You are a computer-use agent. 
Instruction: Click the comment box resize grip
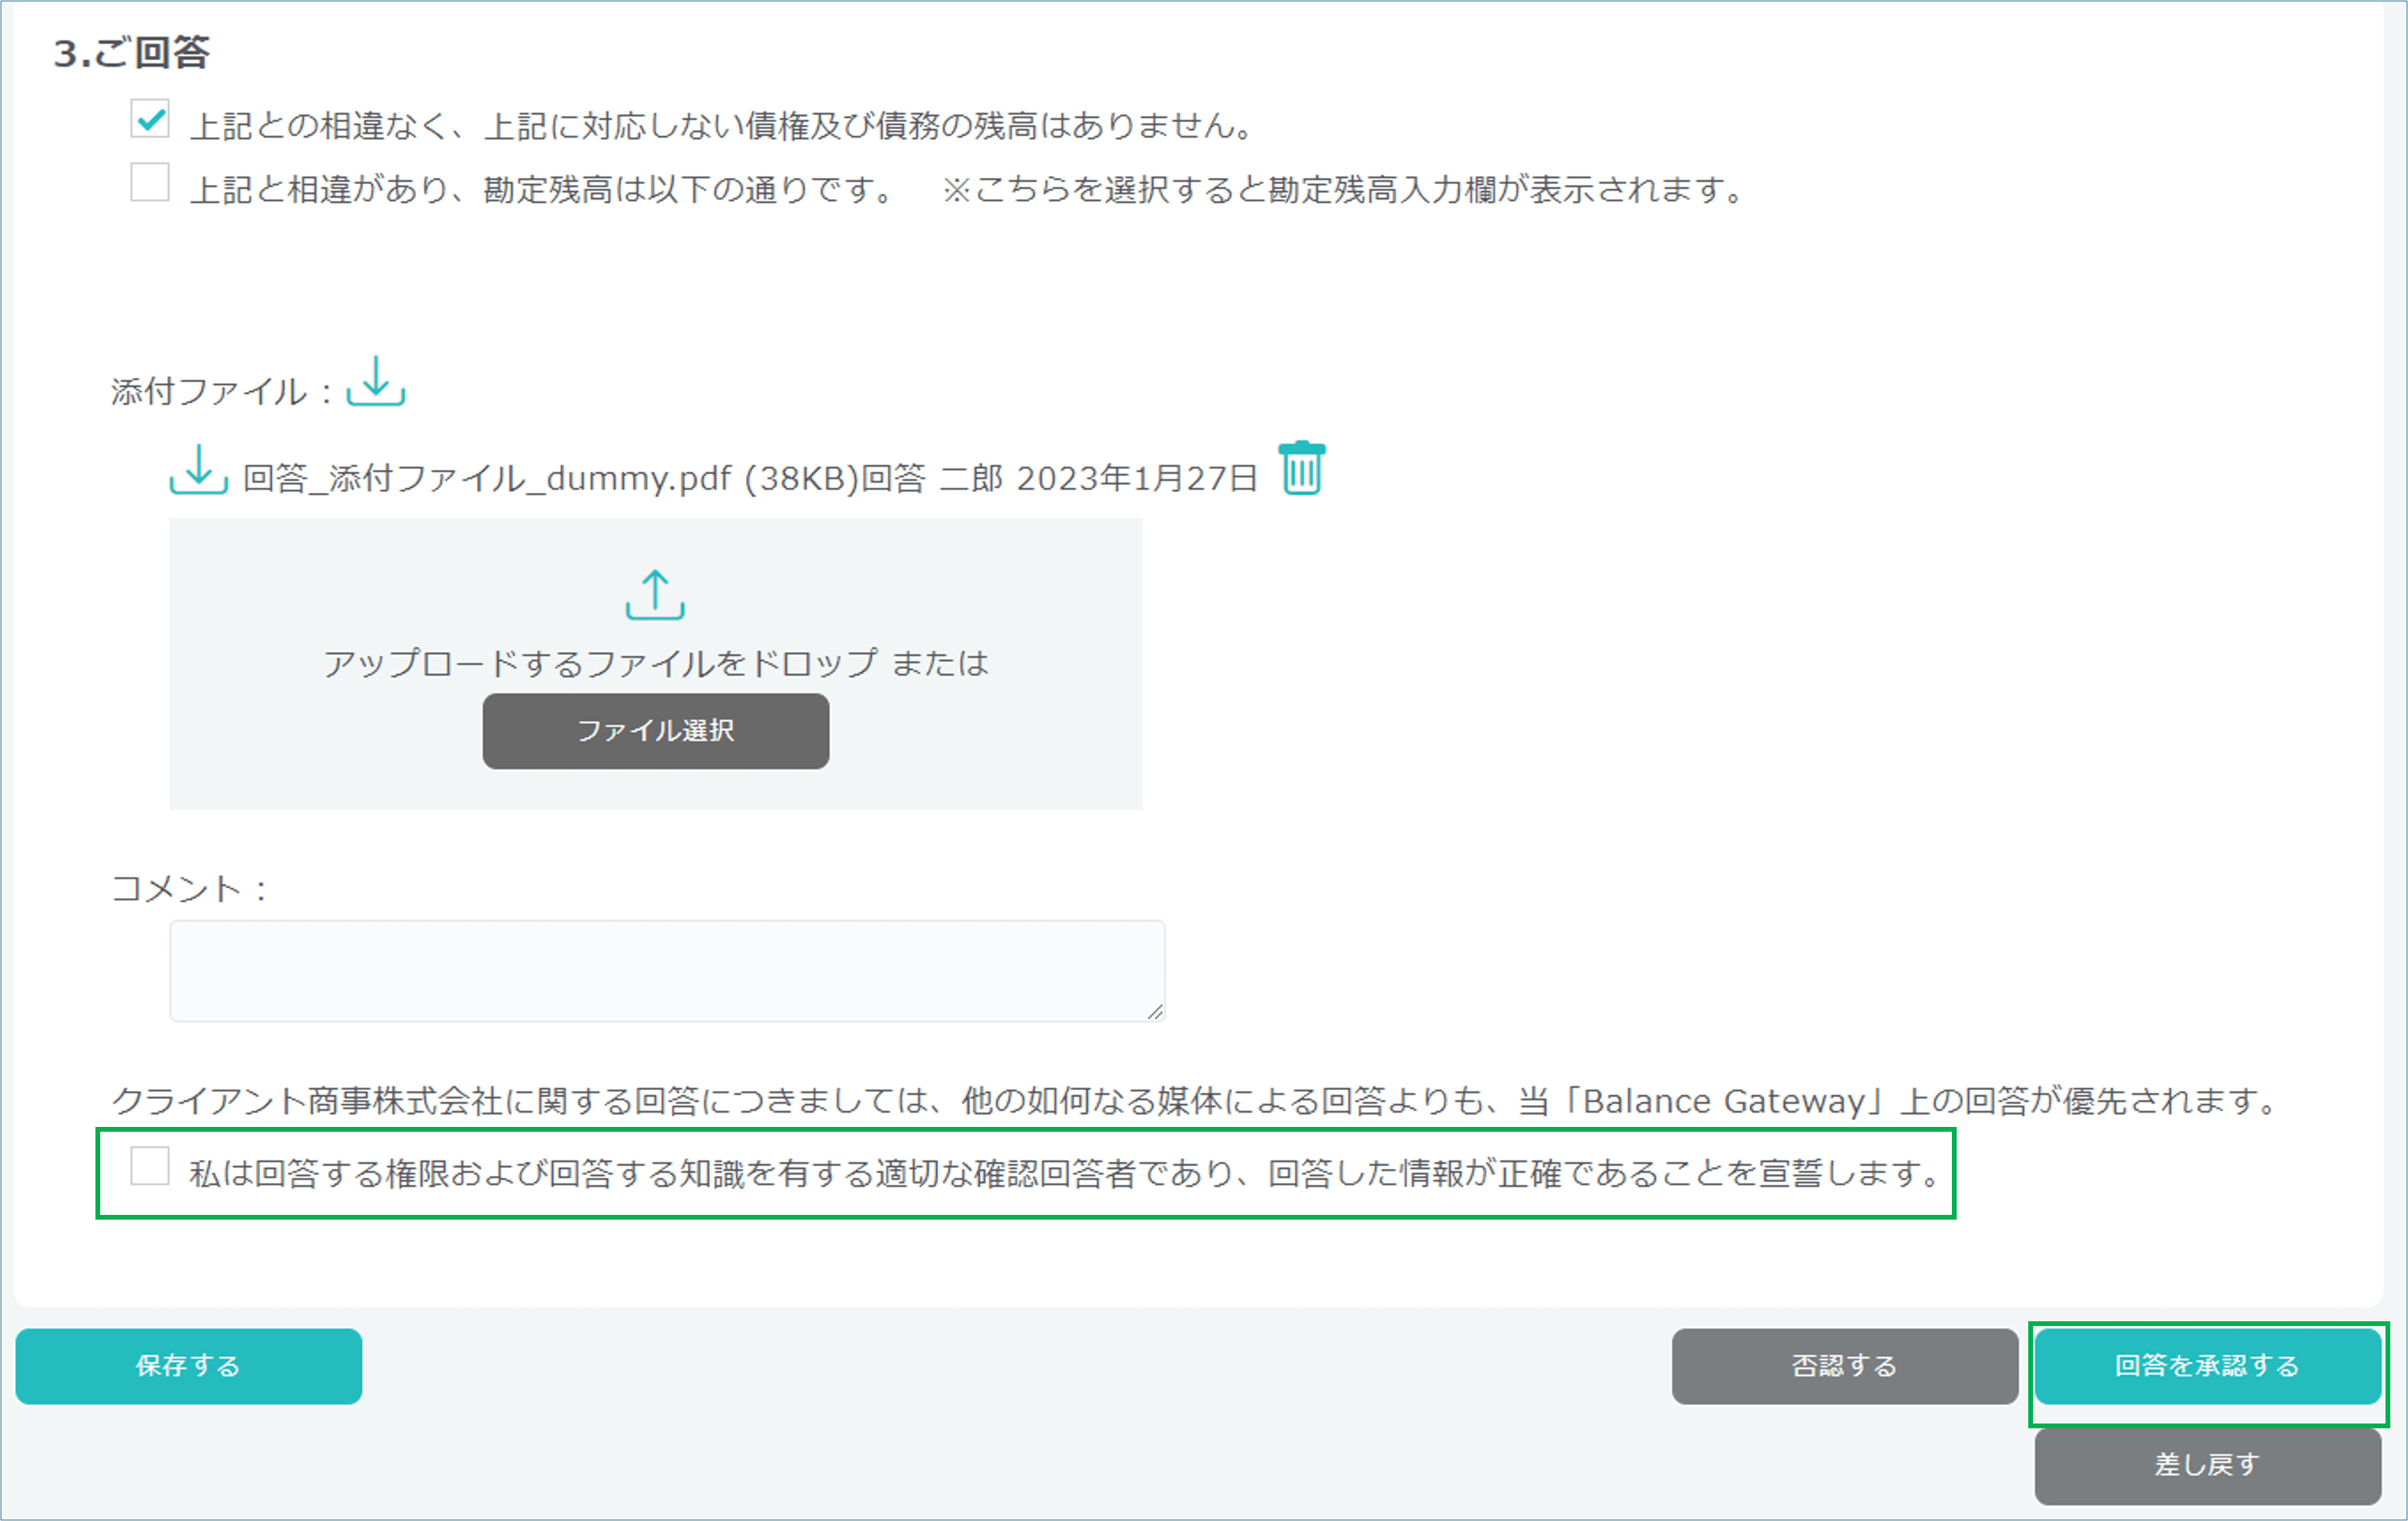pyautogui.click(x=1155, y=1012)
